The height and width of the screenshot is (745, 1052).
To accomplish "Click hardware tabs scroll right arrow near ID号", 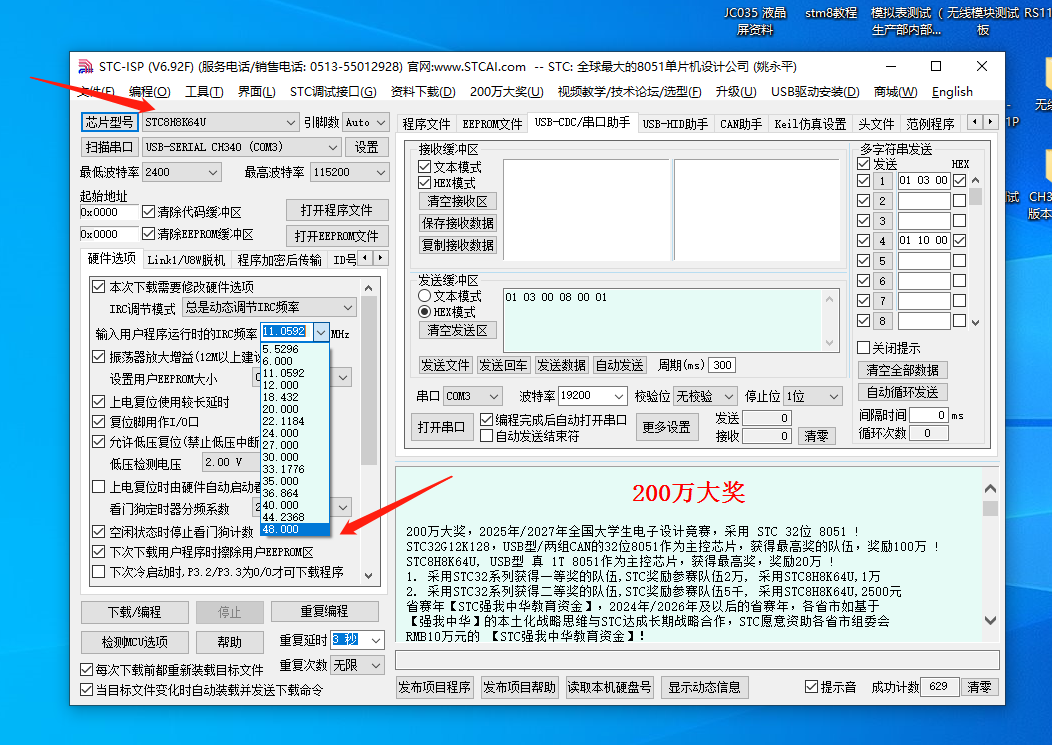I will [x=380, y=258].
